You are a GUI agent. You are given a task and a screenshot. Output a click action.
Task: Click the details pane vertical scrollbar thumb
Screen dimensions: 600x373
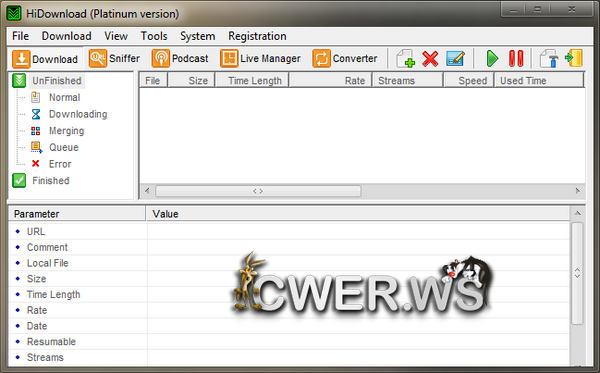[x=577, y=273]
